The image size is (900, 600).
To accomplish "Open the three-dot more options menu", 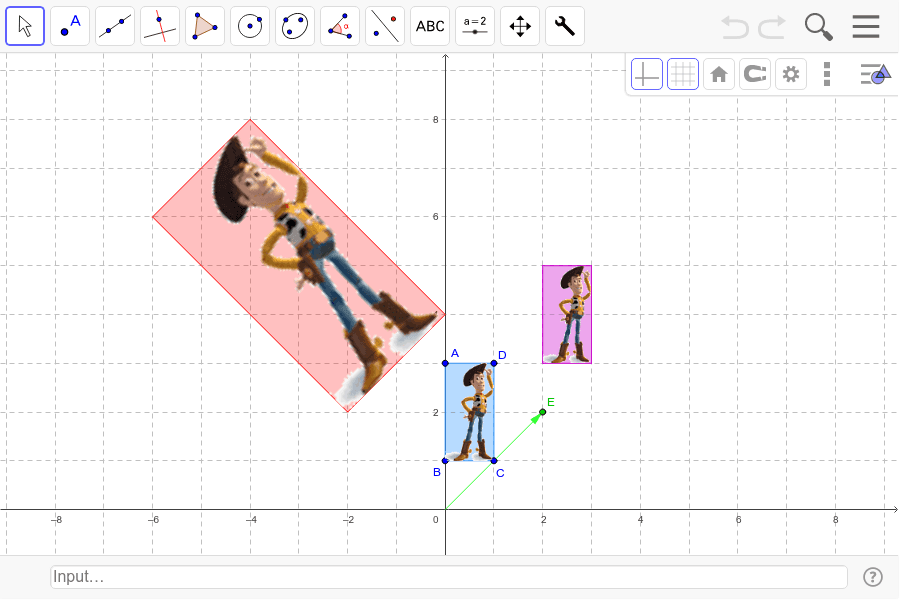I will tap(827, 74).
